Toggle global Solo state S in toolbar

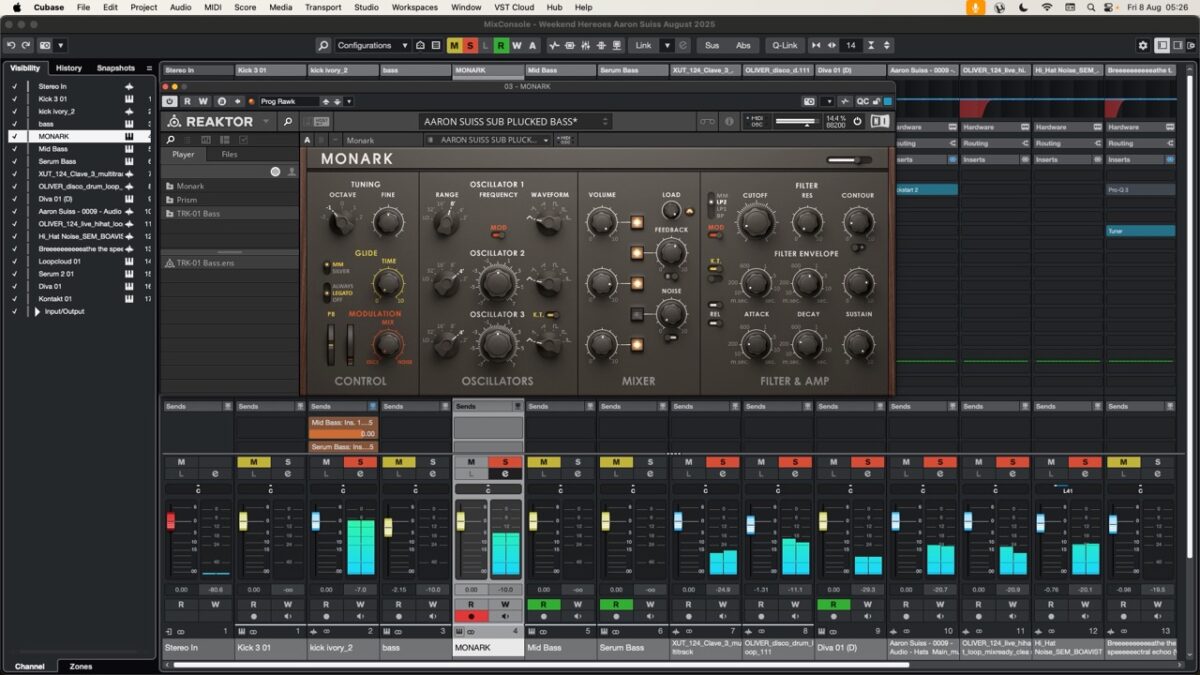tap(470, 45)
